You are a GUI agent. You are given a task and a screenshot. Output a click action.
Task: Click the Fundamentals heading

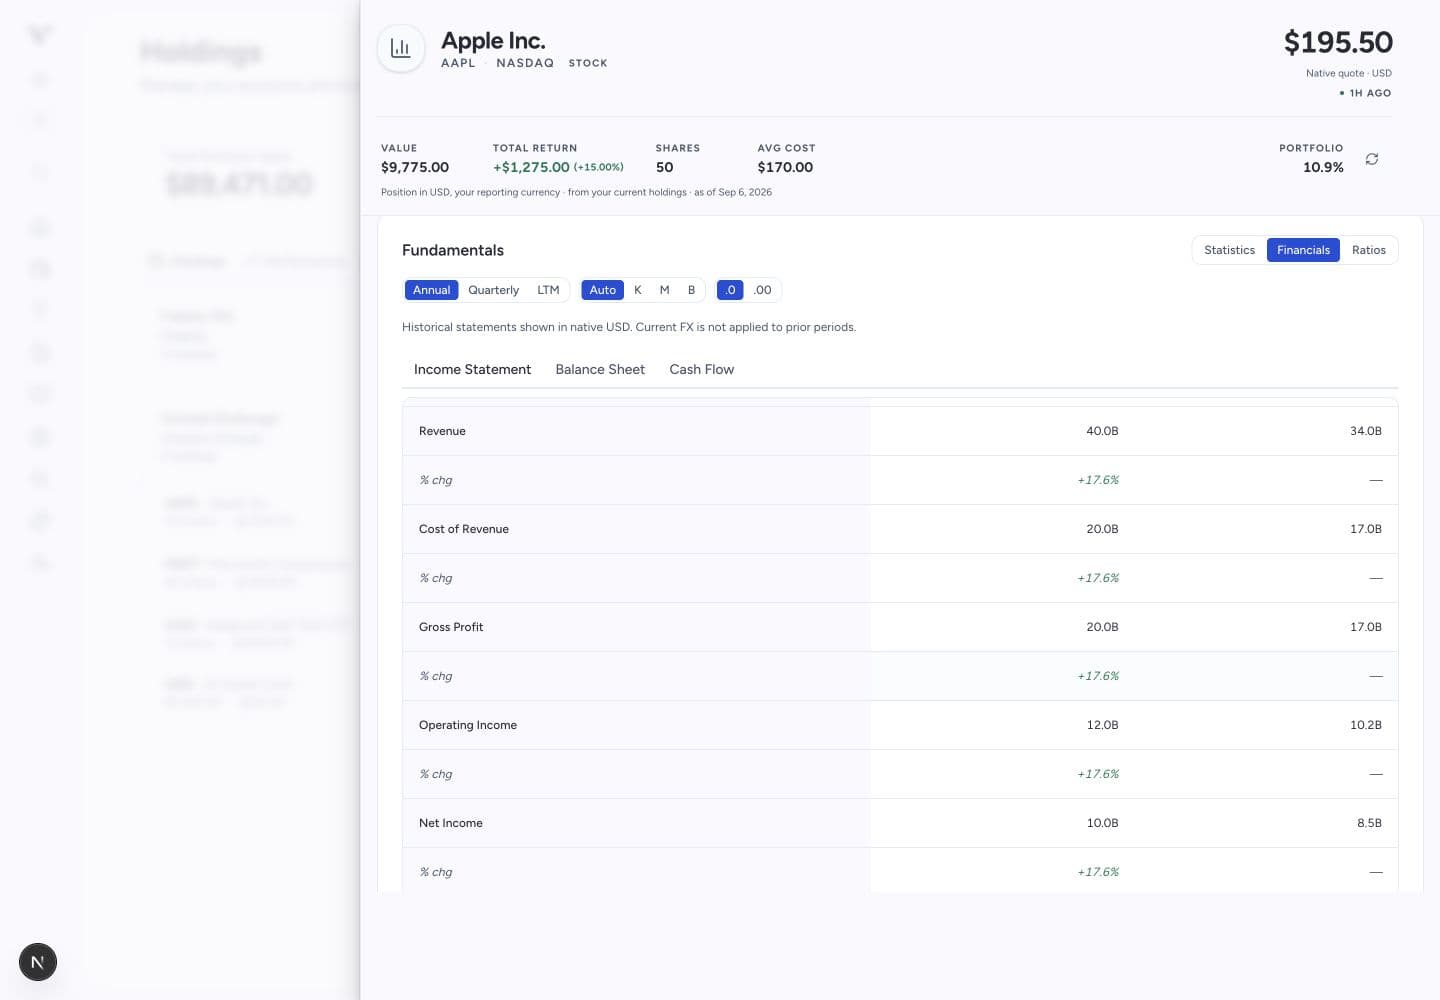tap(453, 250)
